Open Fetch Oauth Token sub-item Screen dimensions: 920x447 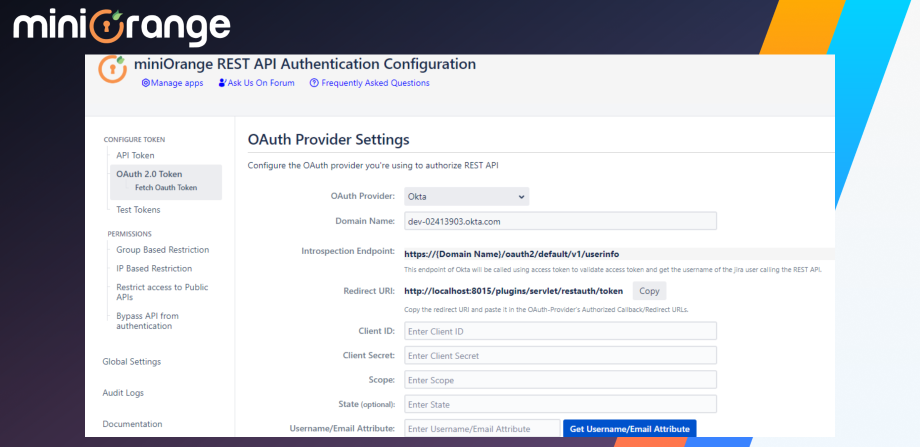pyautogui.click(x=166, y=187)
